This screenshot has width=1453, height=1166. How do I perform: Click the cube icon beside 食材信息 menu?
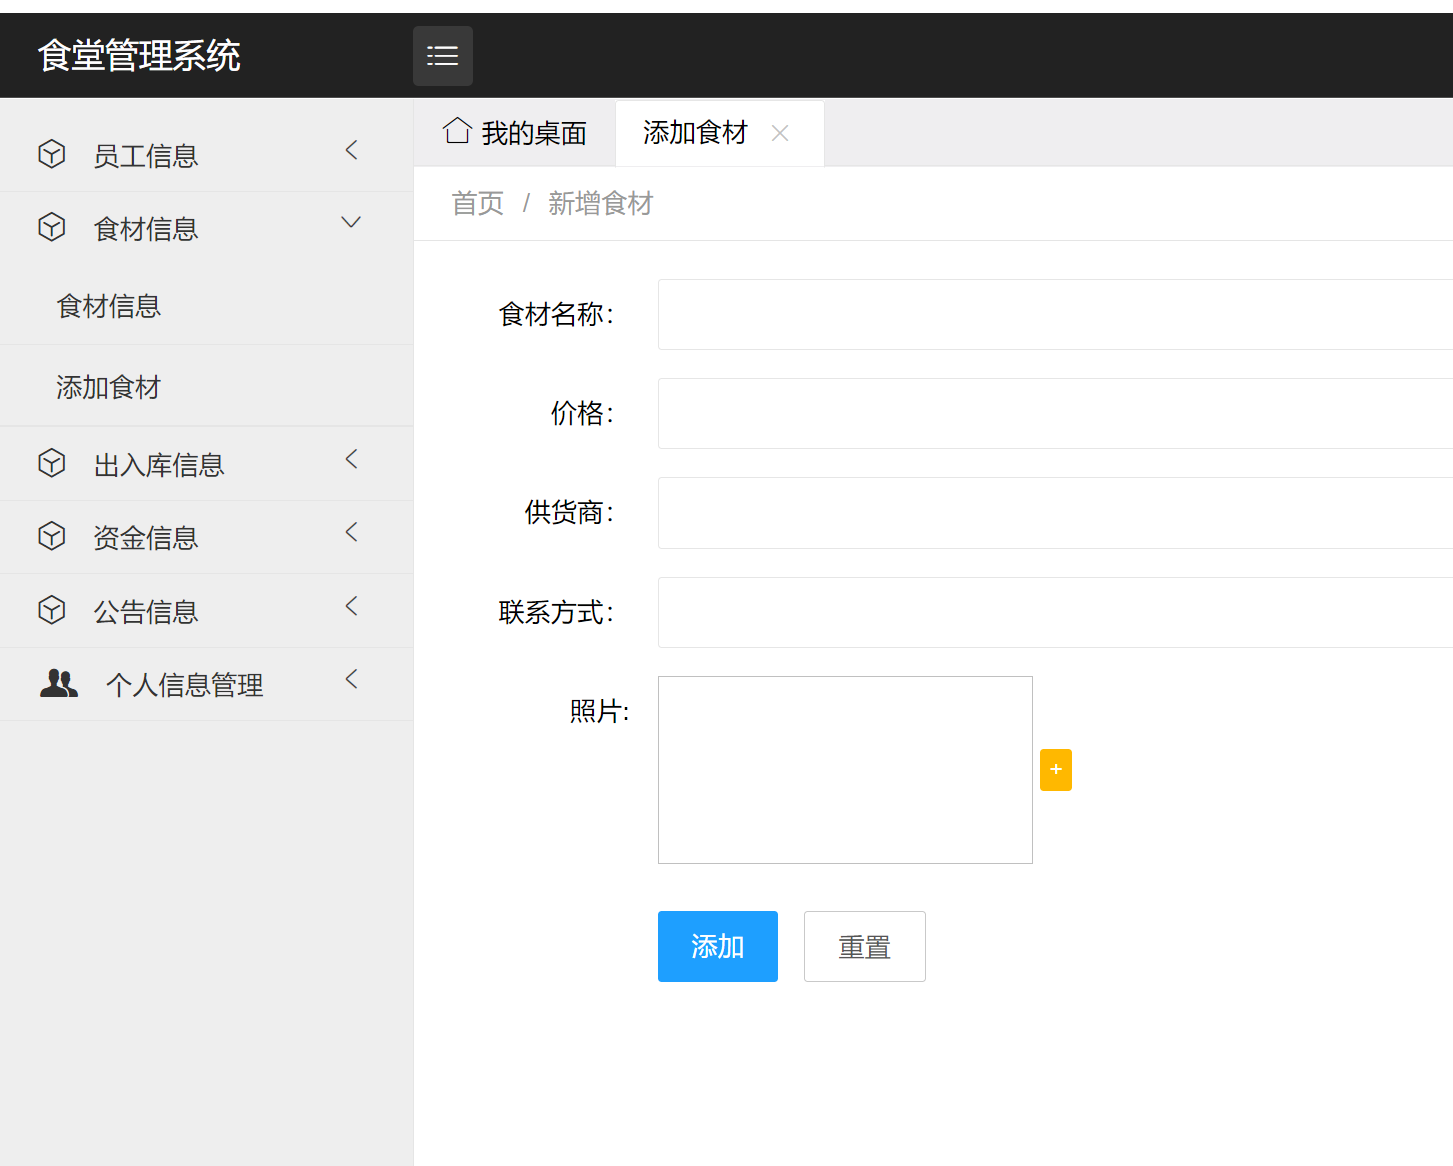point(52,227)
